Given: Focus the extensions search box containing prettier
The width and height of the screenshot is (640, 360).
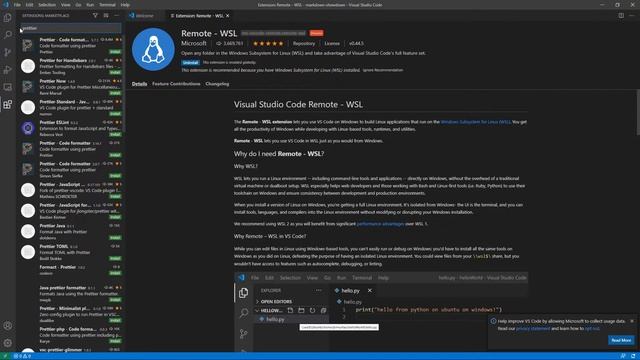Looking at the screenshot, I should coord(71,28).
